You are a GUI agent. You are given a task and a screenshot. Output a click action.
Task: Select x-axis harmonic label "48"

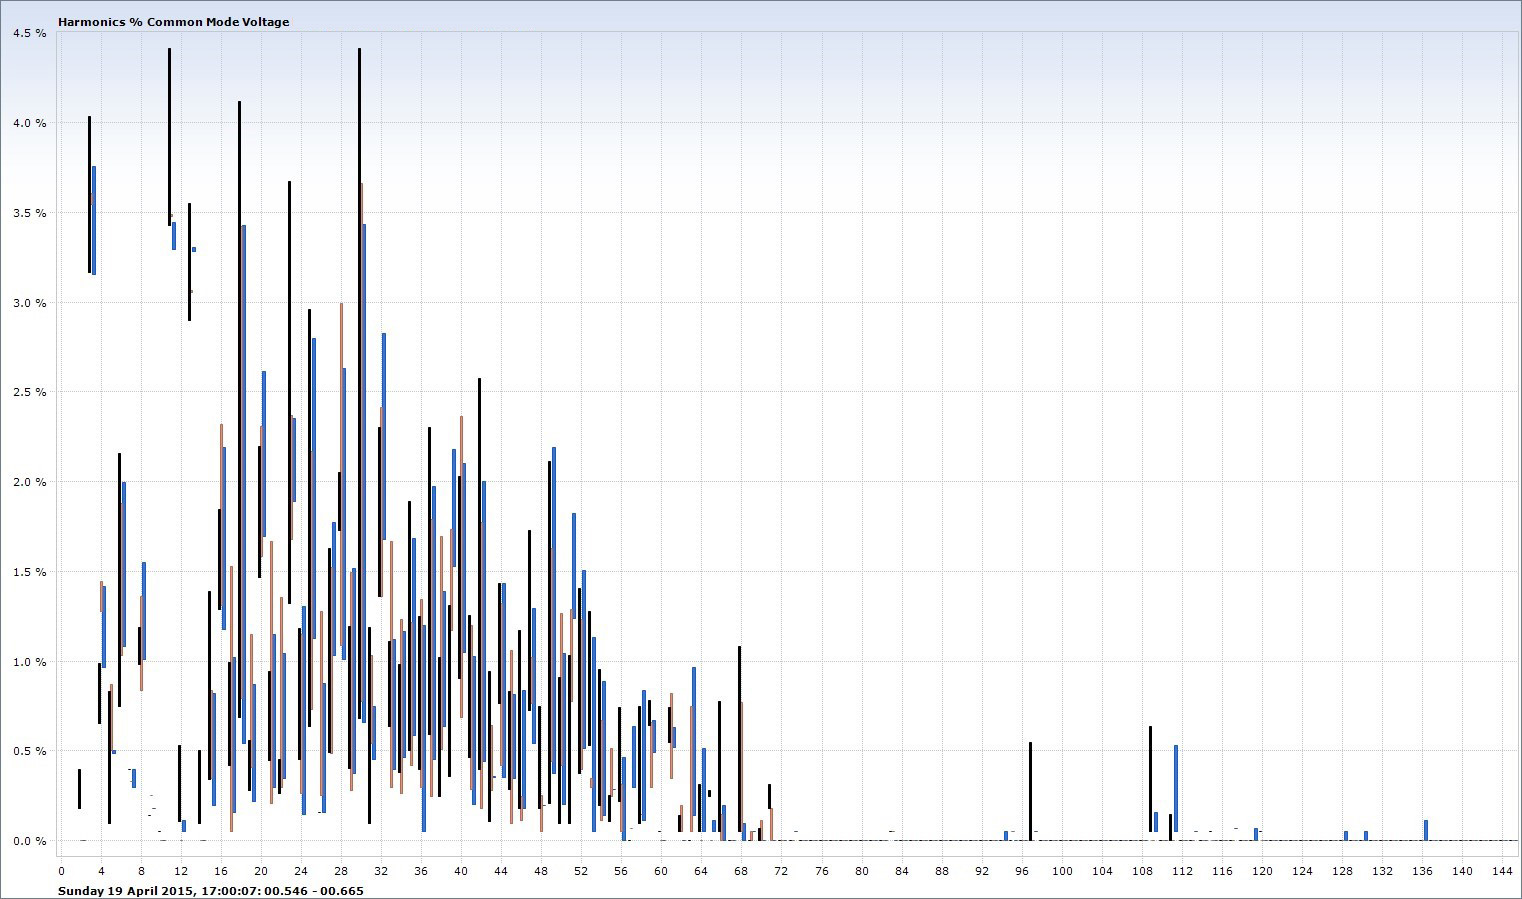pyautogui.click(x=541, y=871)
